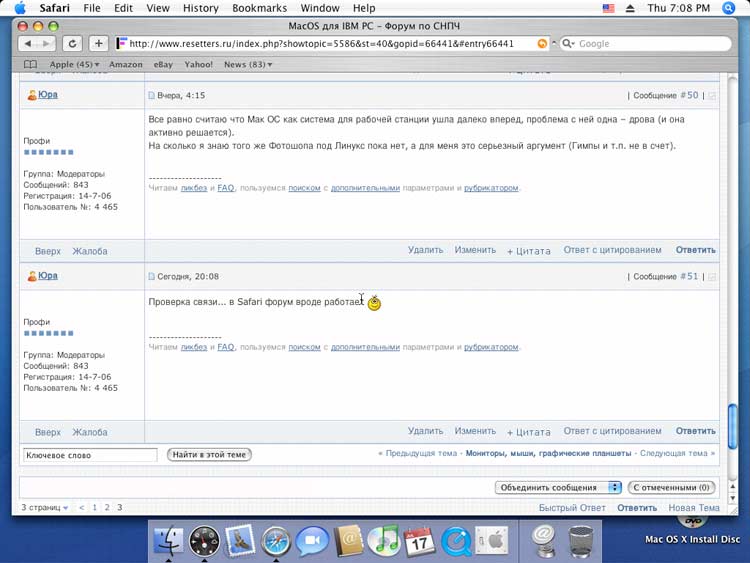Click Удалить on message #51
Image resolution: width=750 pixels, height=563 pixels.
[425, 431]
